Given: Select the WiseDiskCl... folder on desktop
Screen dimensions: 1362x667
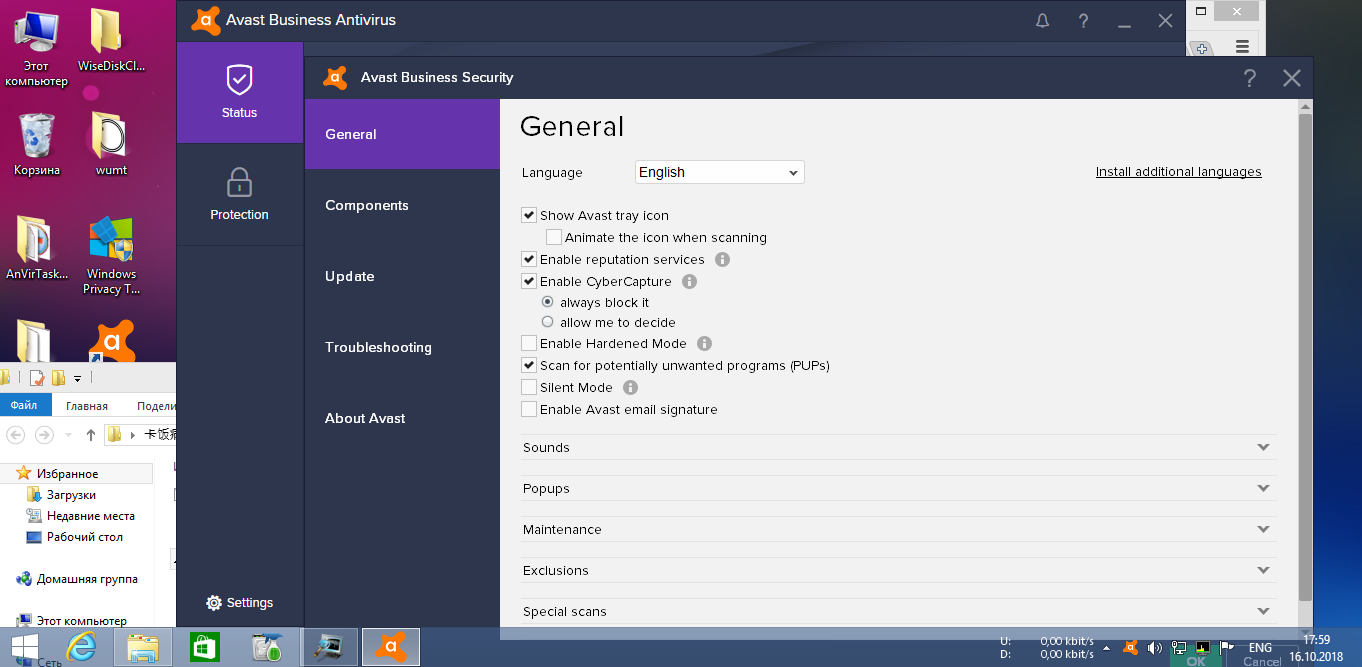Looking at the screenshot, I should (x=111, y=42).
